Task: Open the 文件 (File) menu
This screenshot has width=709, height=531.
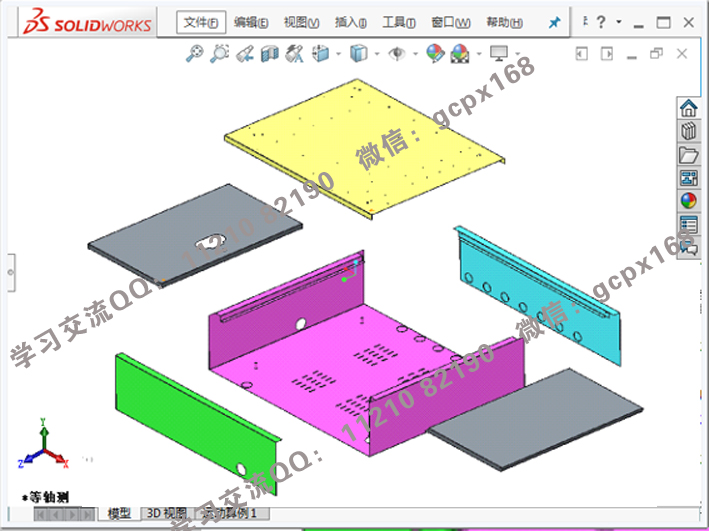Action: coord(200,22)
